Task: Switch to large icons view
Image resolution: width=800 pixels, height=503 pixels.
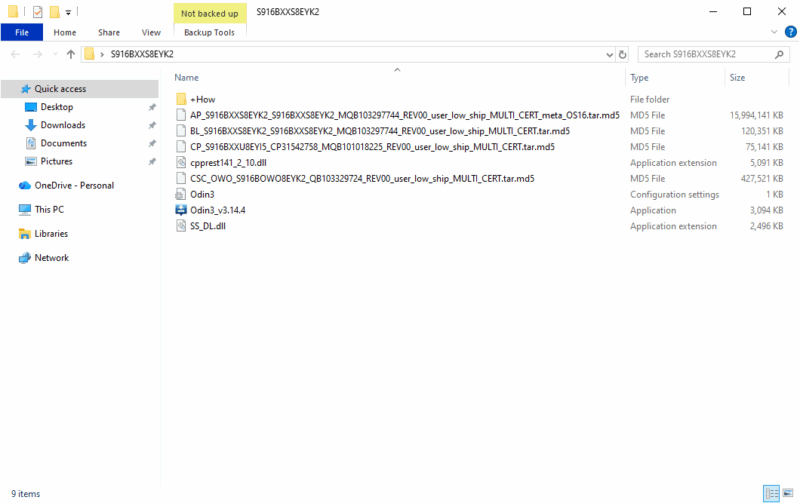Action: [787, 493]
